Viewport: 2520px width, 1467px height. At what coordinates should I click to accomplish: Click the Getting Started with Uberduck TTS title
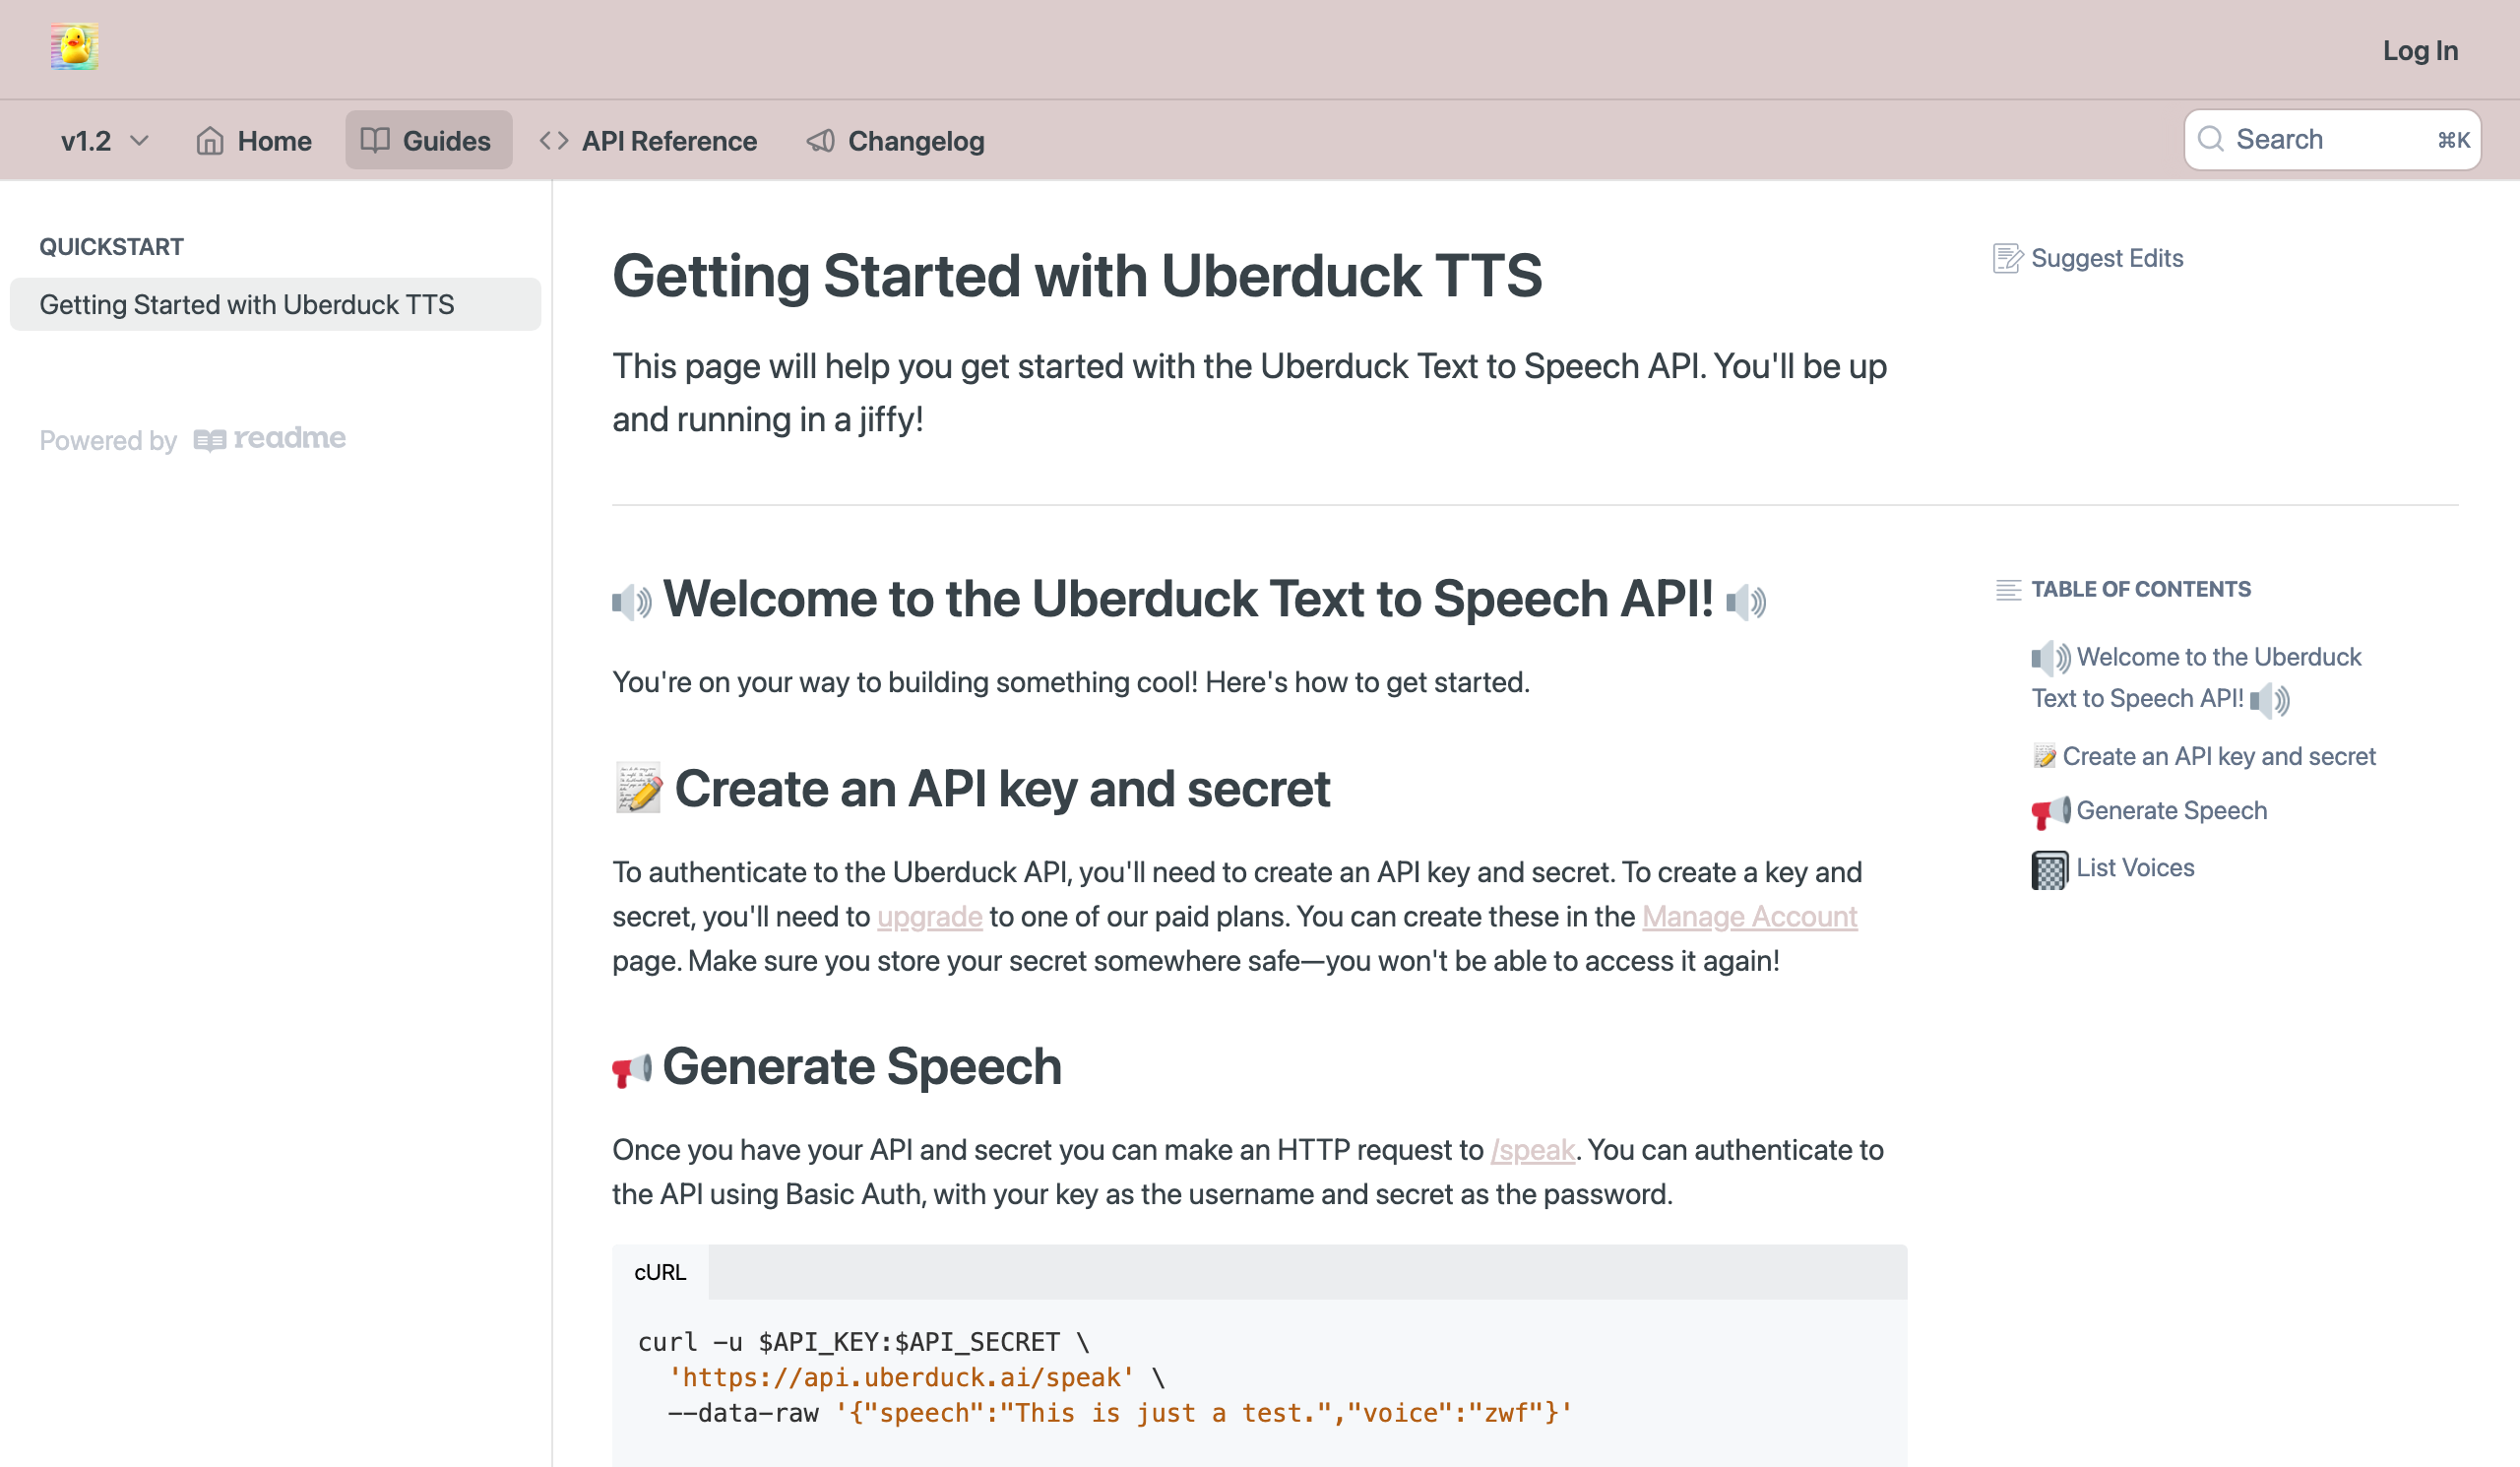[x=1077, y=276]
